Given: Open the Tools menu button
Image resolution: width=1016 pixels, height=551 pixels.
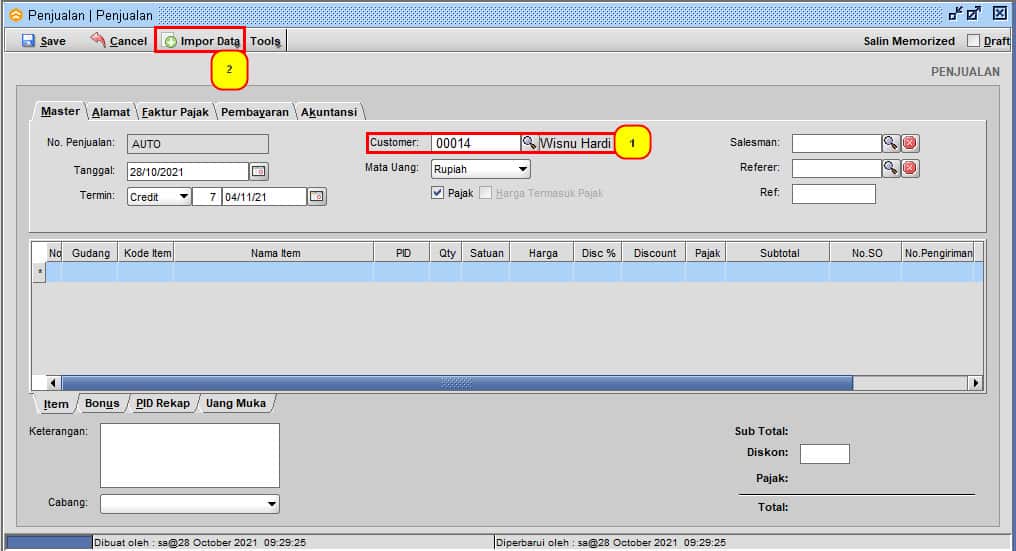Looking at the screenshot, I should [x=265, y=41].
